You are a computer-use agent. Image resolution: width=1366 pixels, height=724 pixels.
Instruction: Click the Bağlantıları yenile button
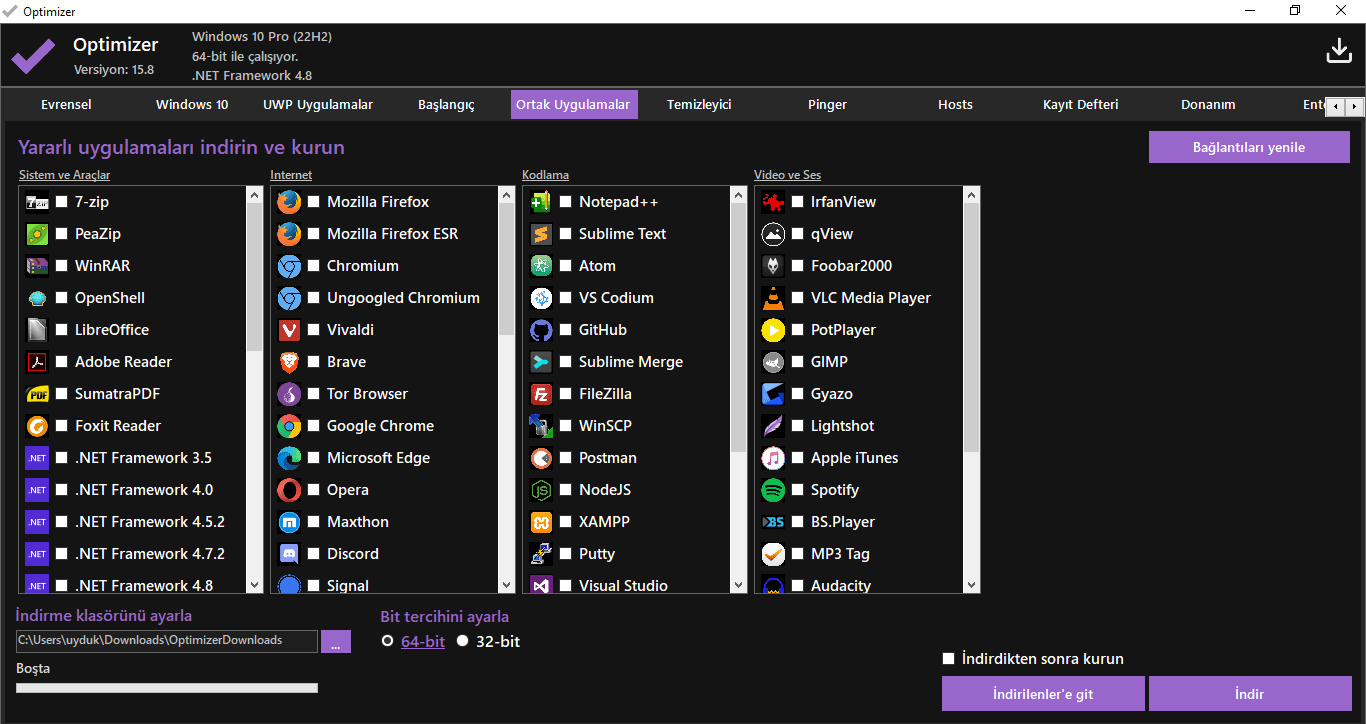click(x=1249, y=147)
